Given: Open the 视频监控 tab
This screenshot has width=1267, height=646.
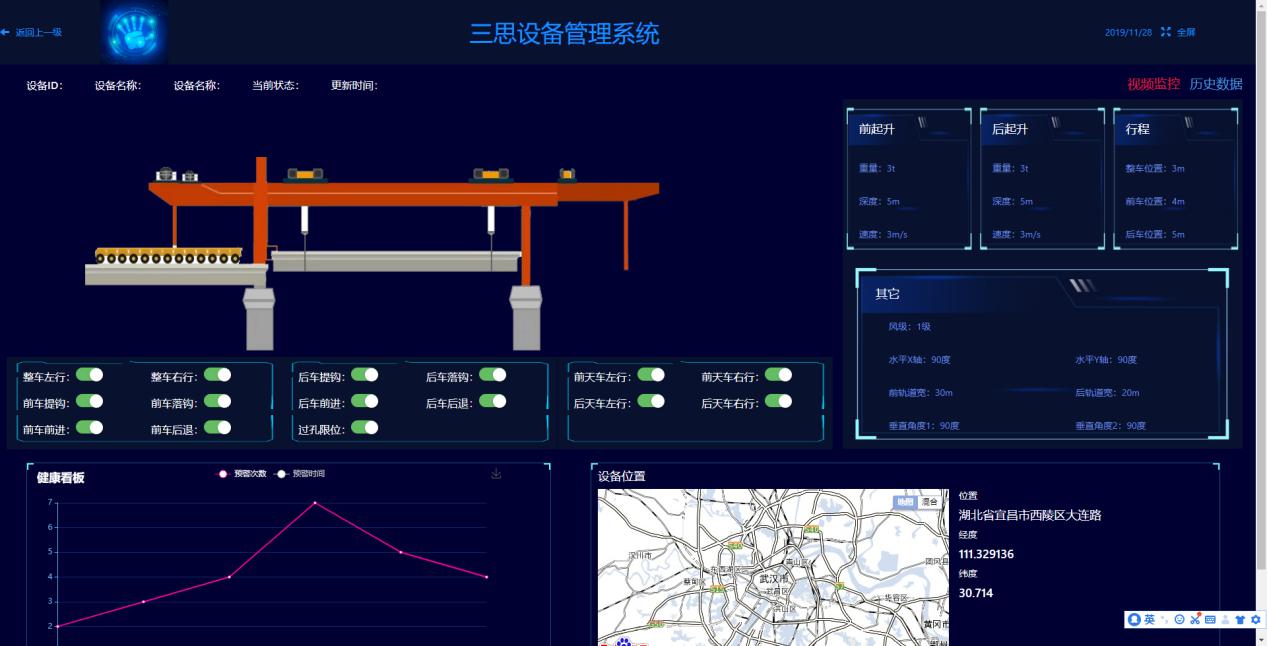Looking at the screenshot, I should coord(1153,84).
